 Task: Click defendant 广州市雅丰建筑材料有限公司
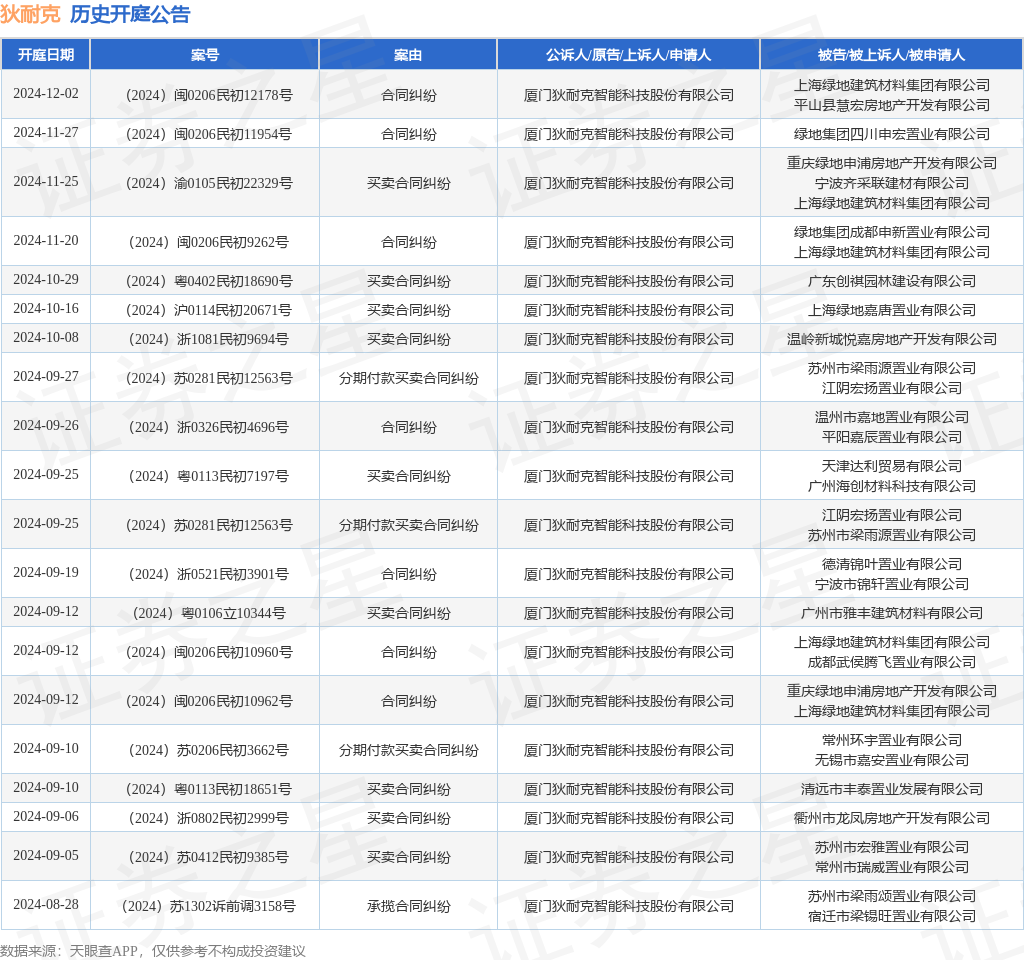[x=891, y=614]
